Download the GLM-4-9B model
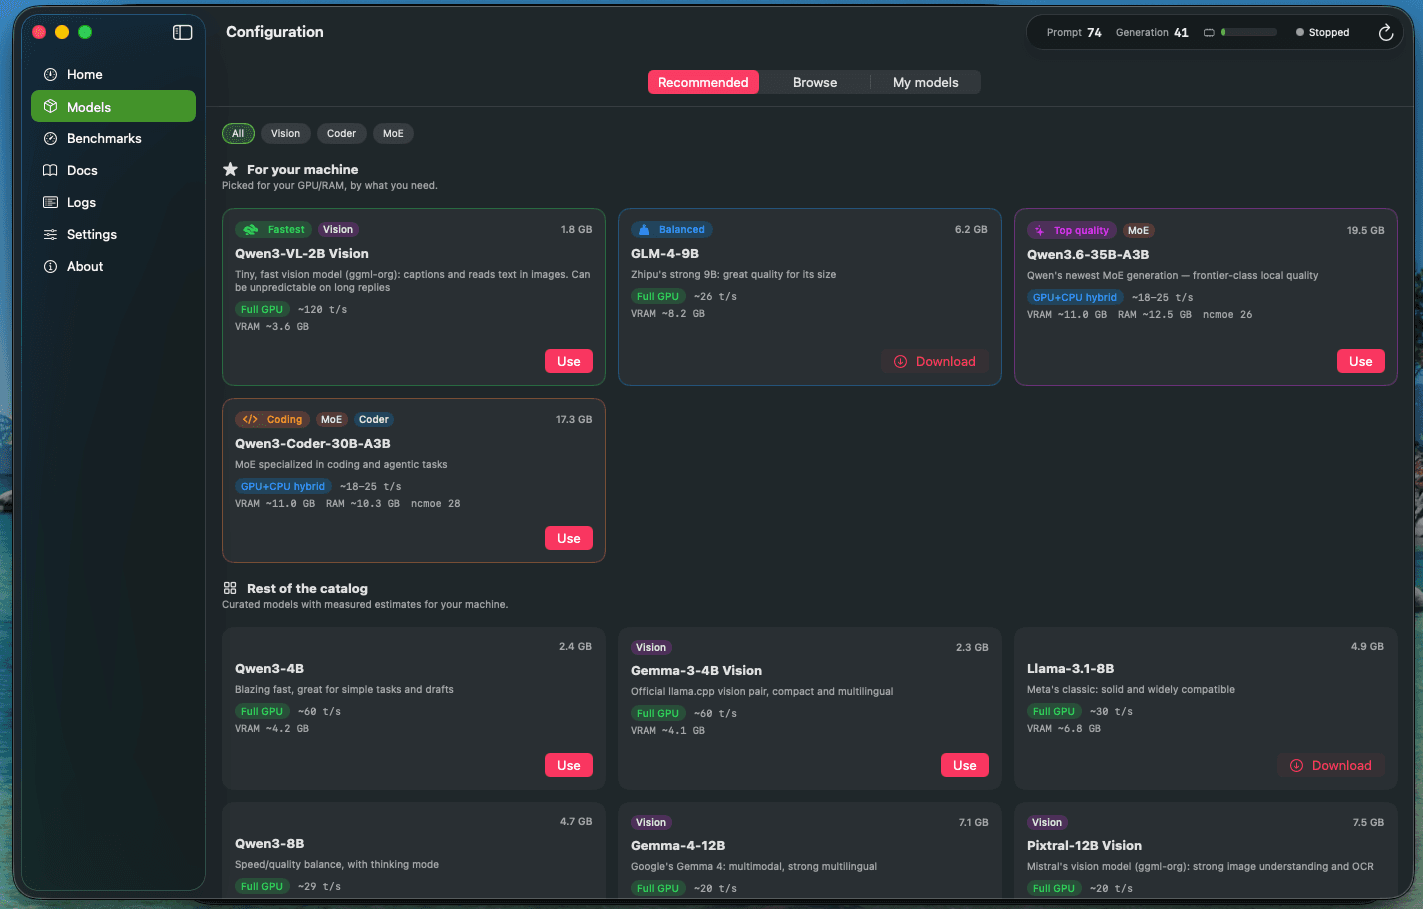Viewport: 1423px width, 909px height. pyautogui.click(x=935, y=361)
